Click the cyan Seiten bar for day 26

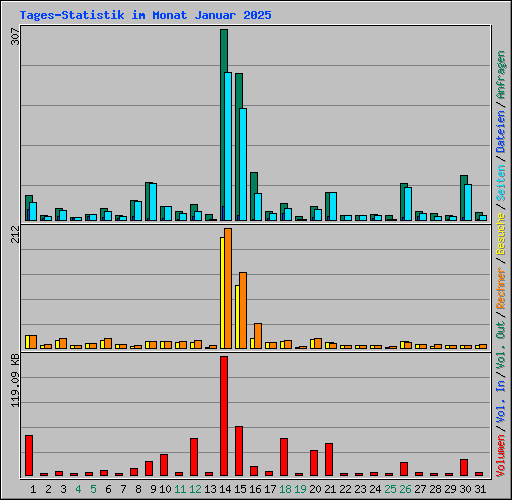click(408, 204)
